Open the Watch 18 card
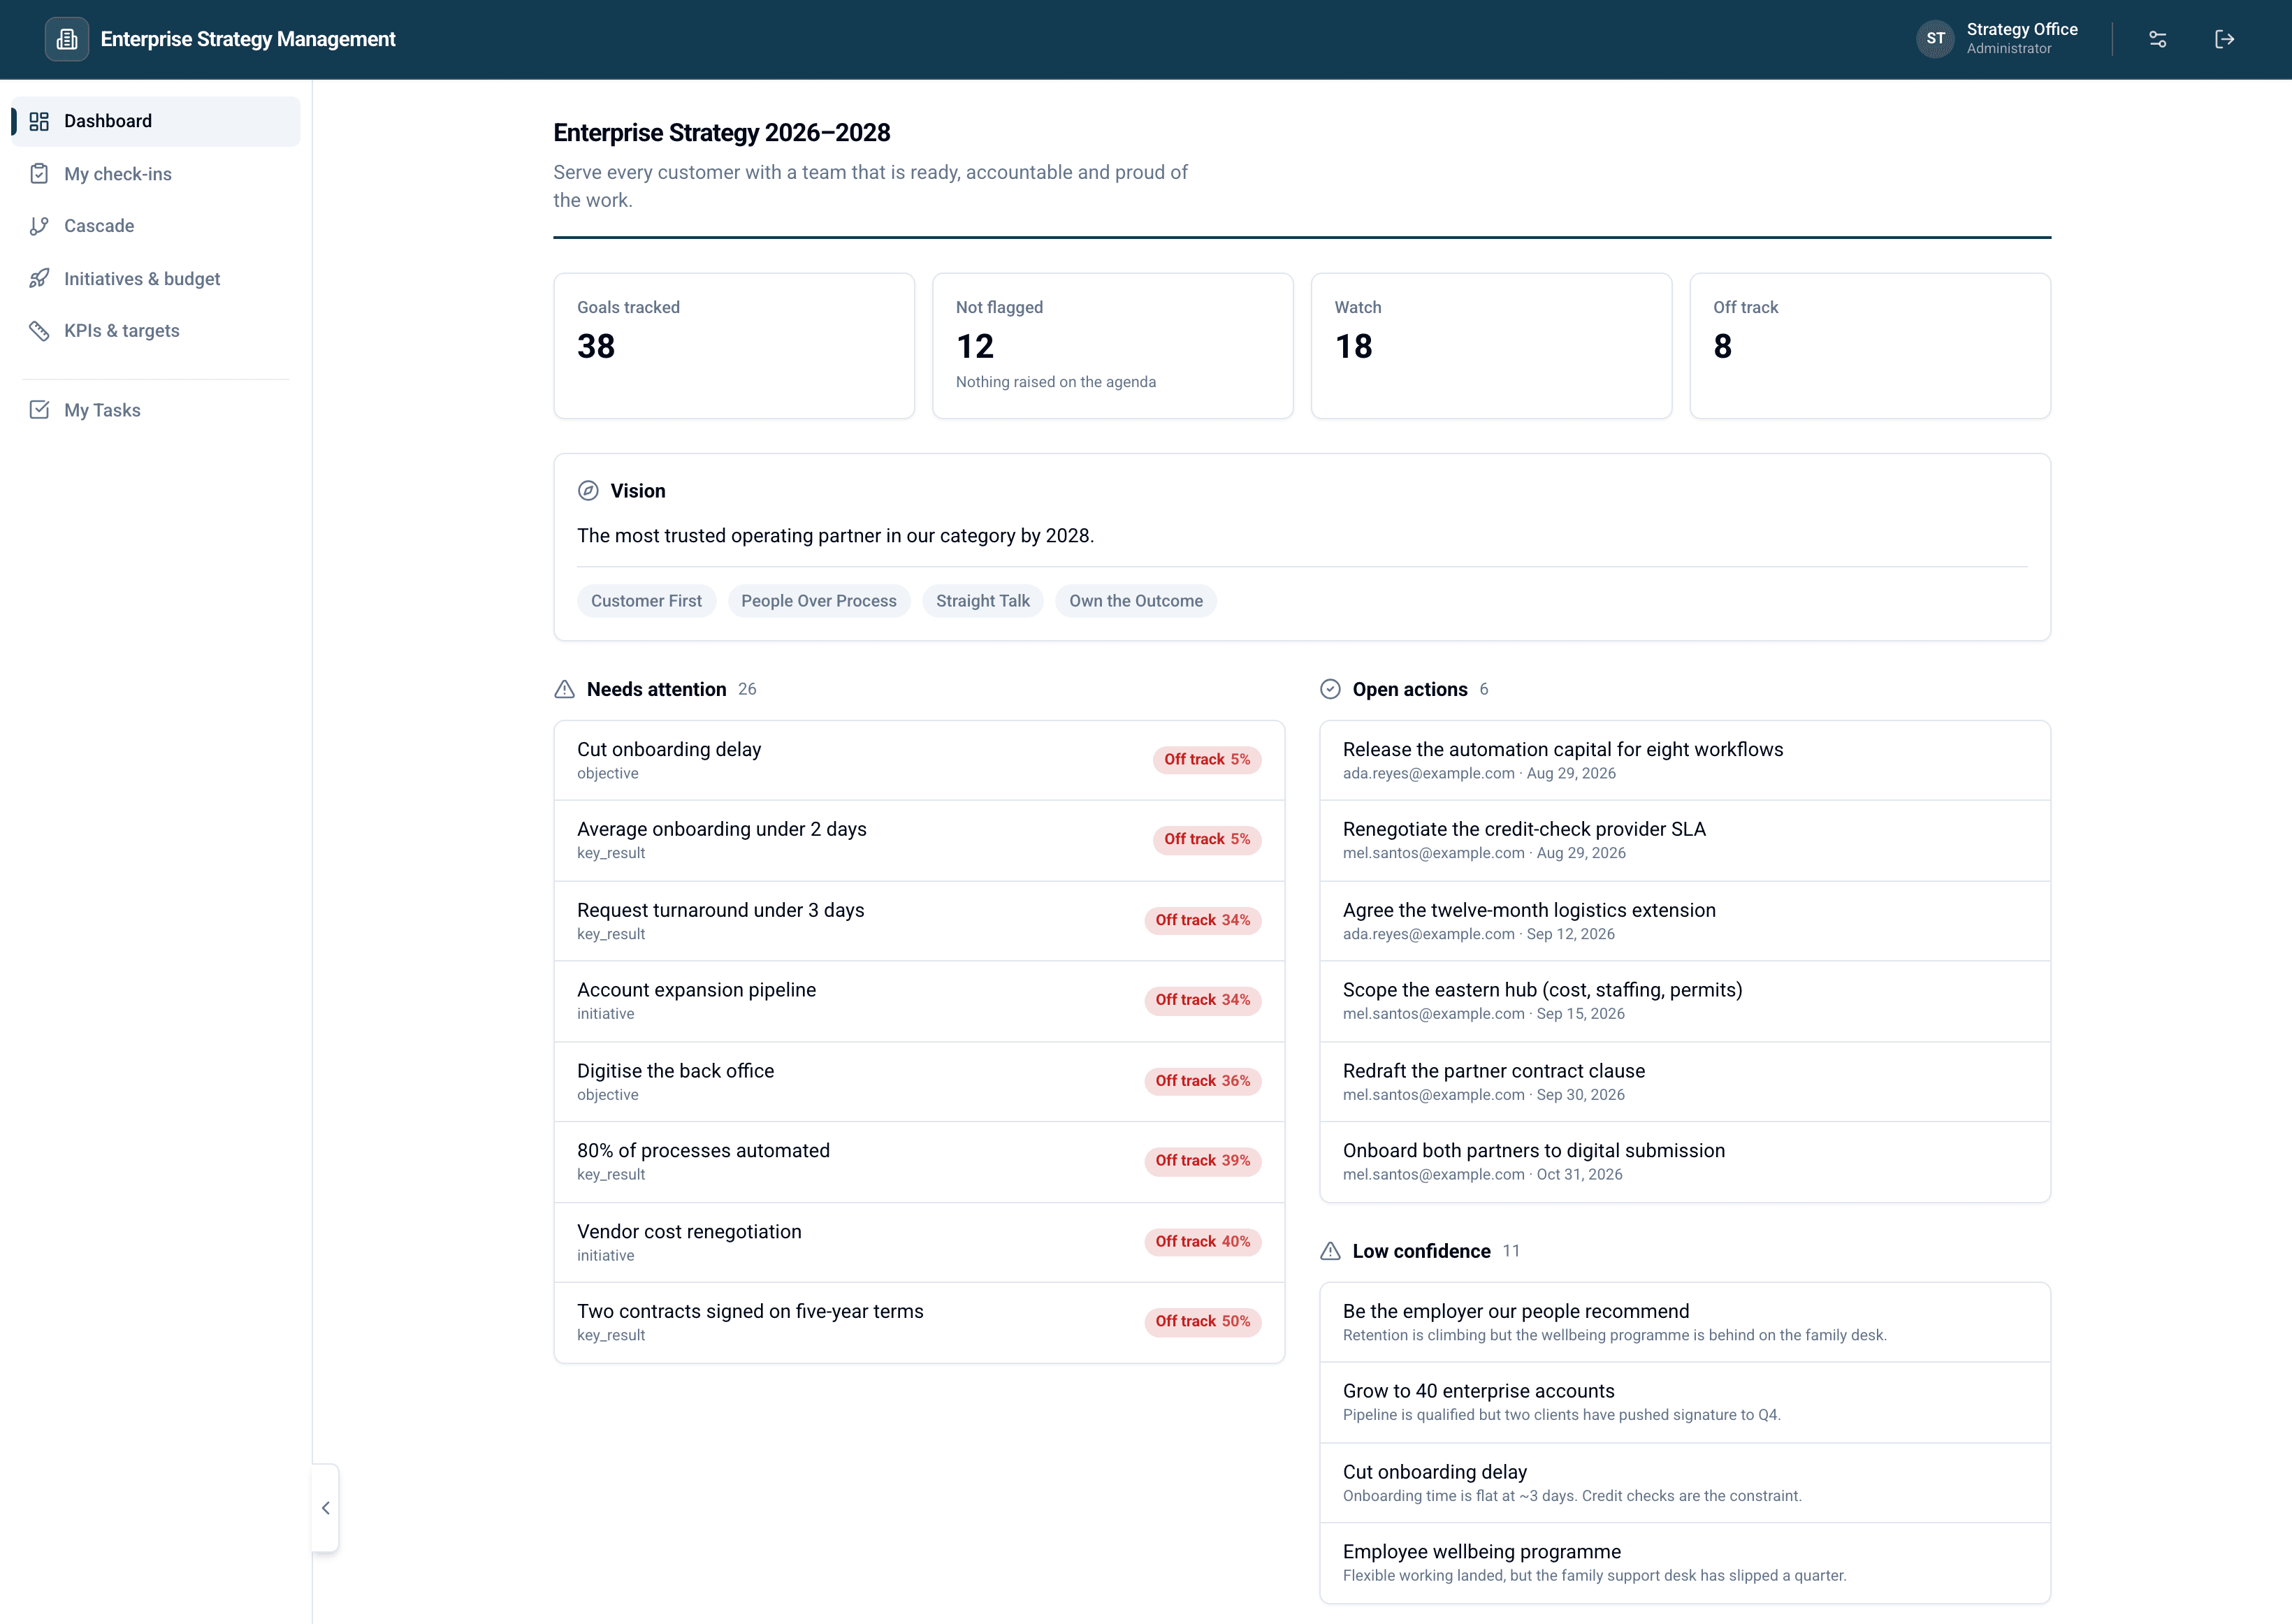 point(1491,346)
